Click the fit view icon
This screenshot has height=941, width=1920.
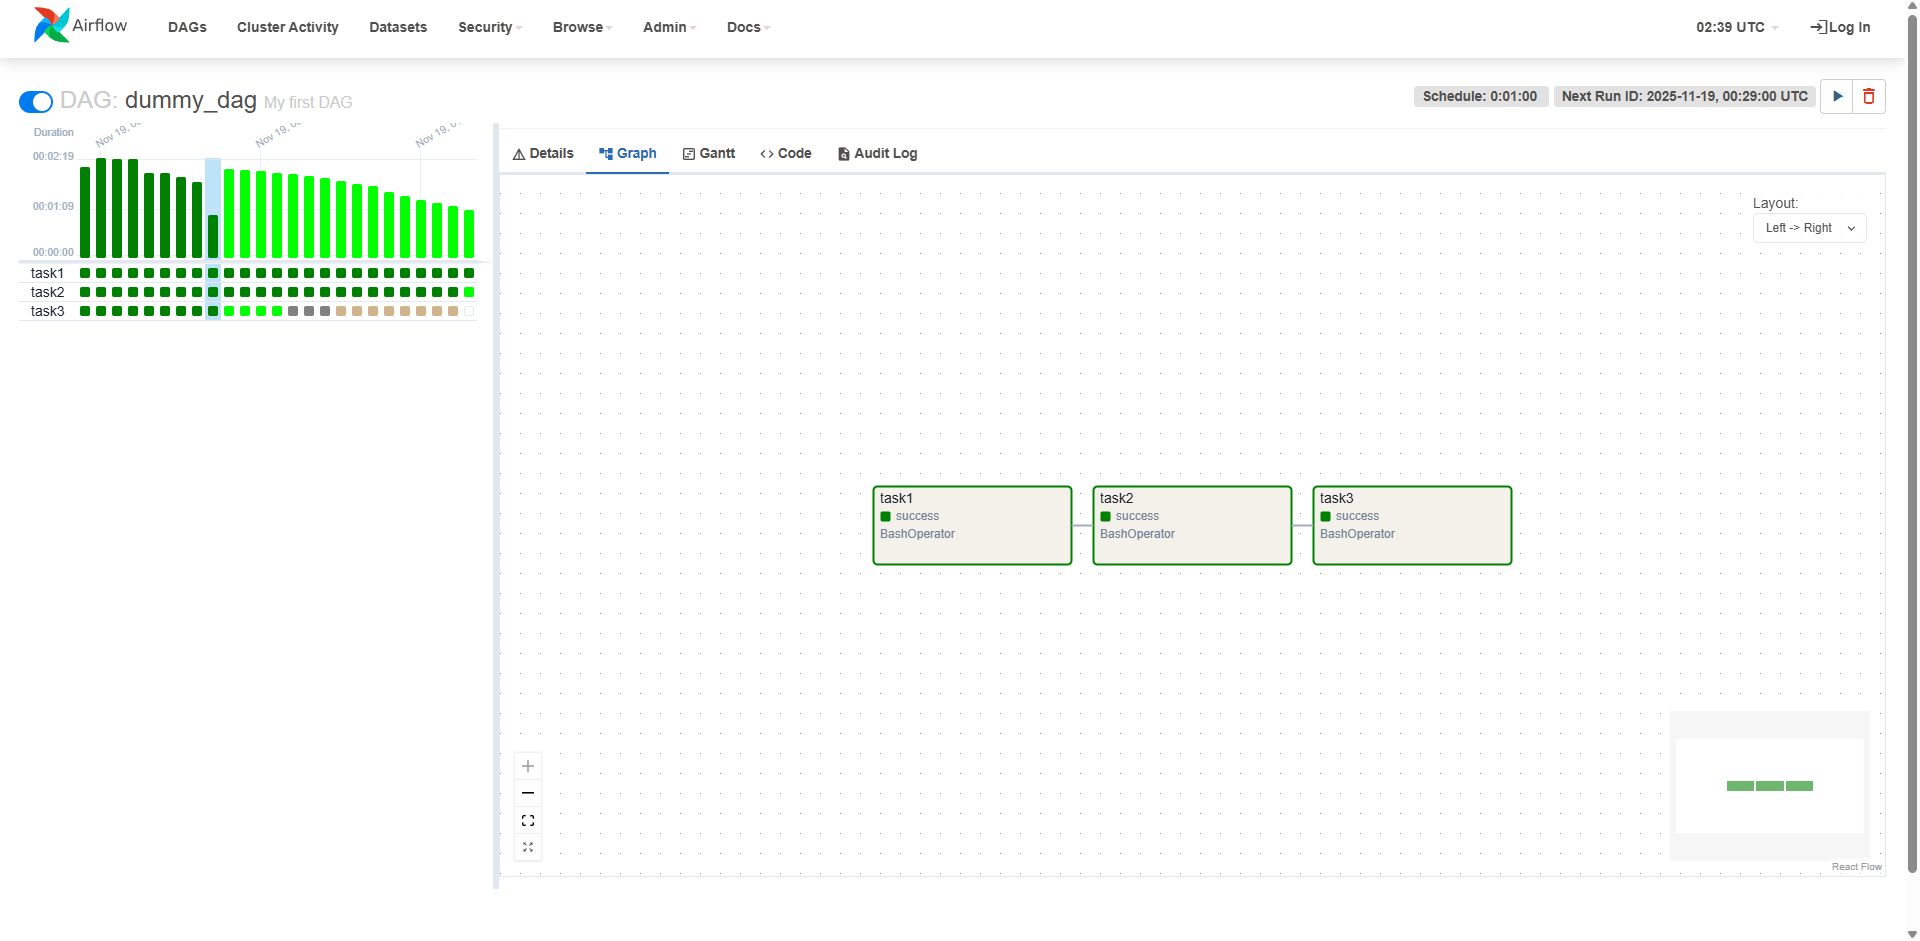[528, 820]
